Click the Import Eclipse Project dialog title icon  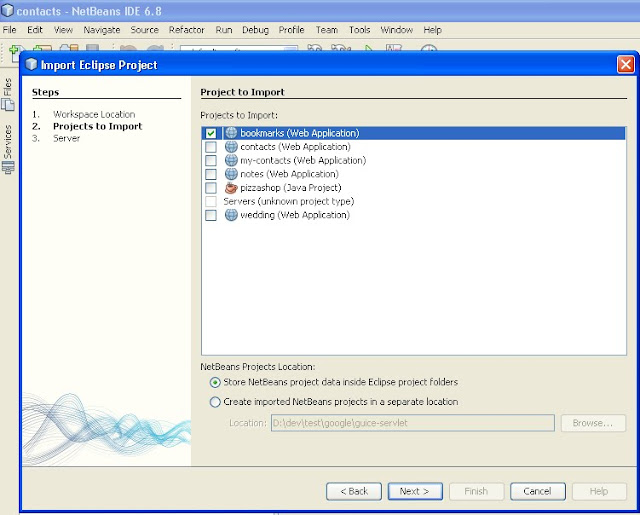pos(31,64)
